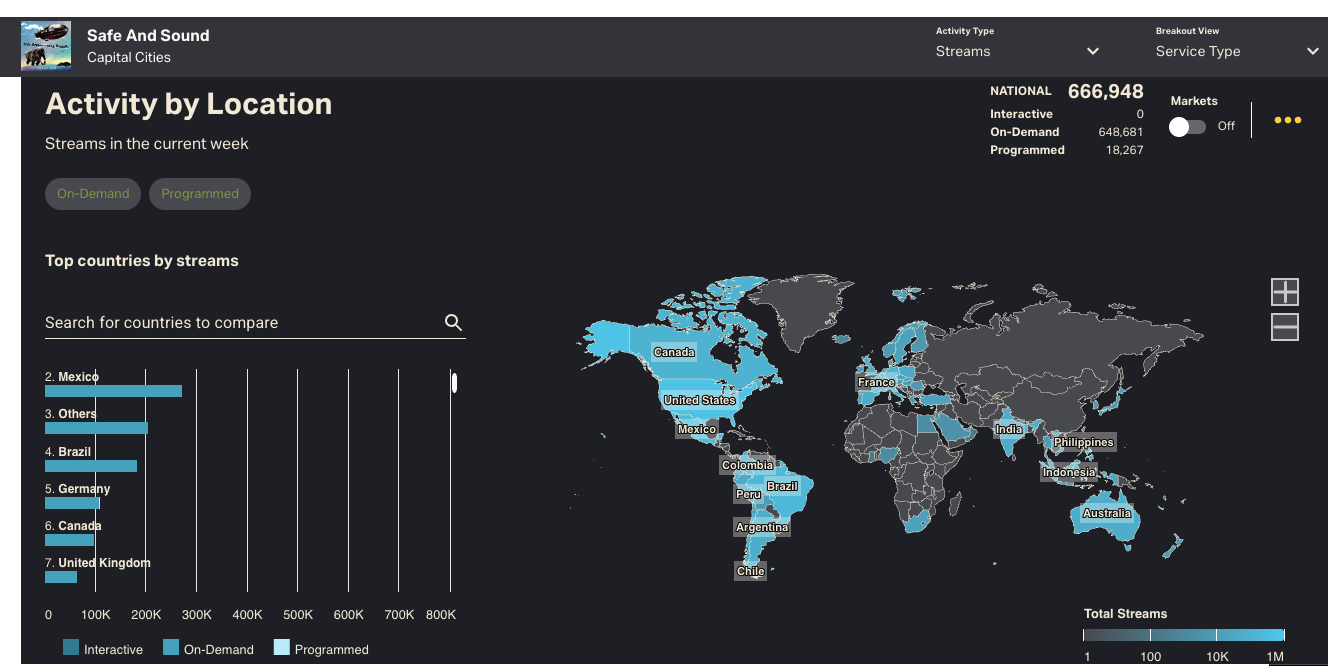Screen dimensions: 1328x670
Task: Click Mexico in the top countries list
Action: [78, 377]
